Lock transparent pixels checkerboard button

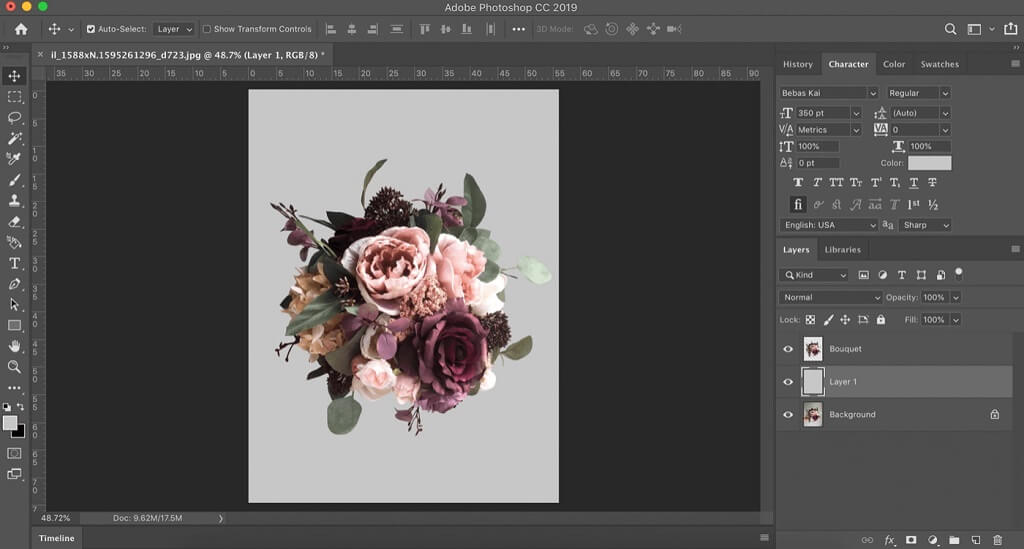pos(810,320)
